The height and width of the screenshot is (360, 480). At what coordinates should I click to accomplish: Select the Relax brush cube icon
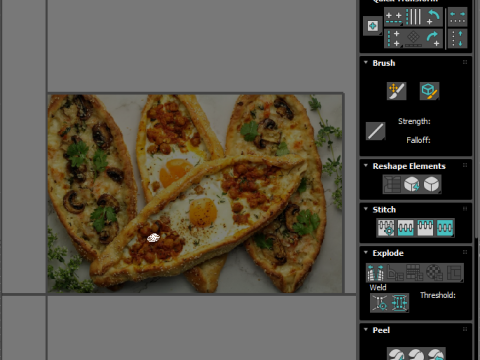click(429, 91)
